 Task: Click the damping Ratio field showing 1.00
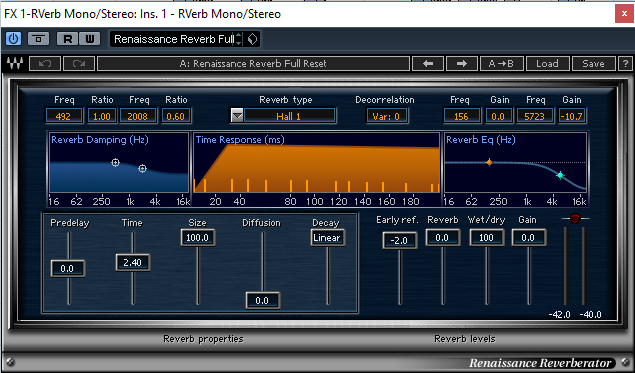(x=102, y=116)
